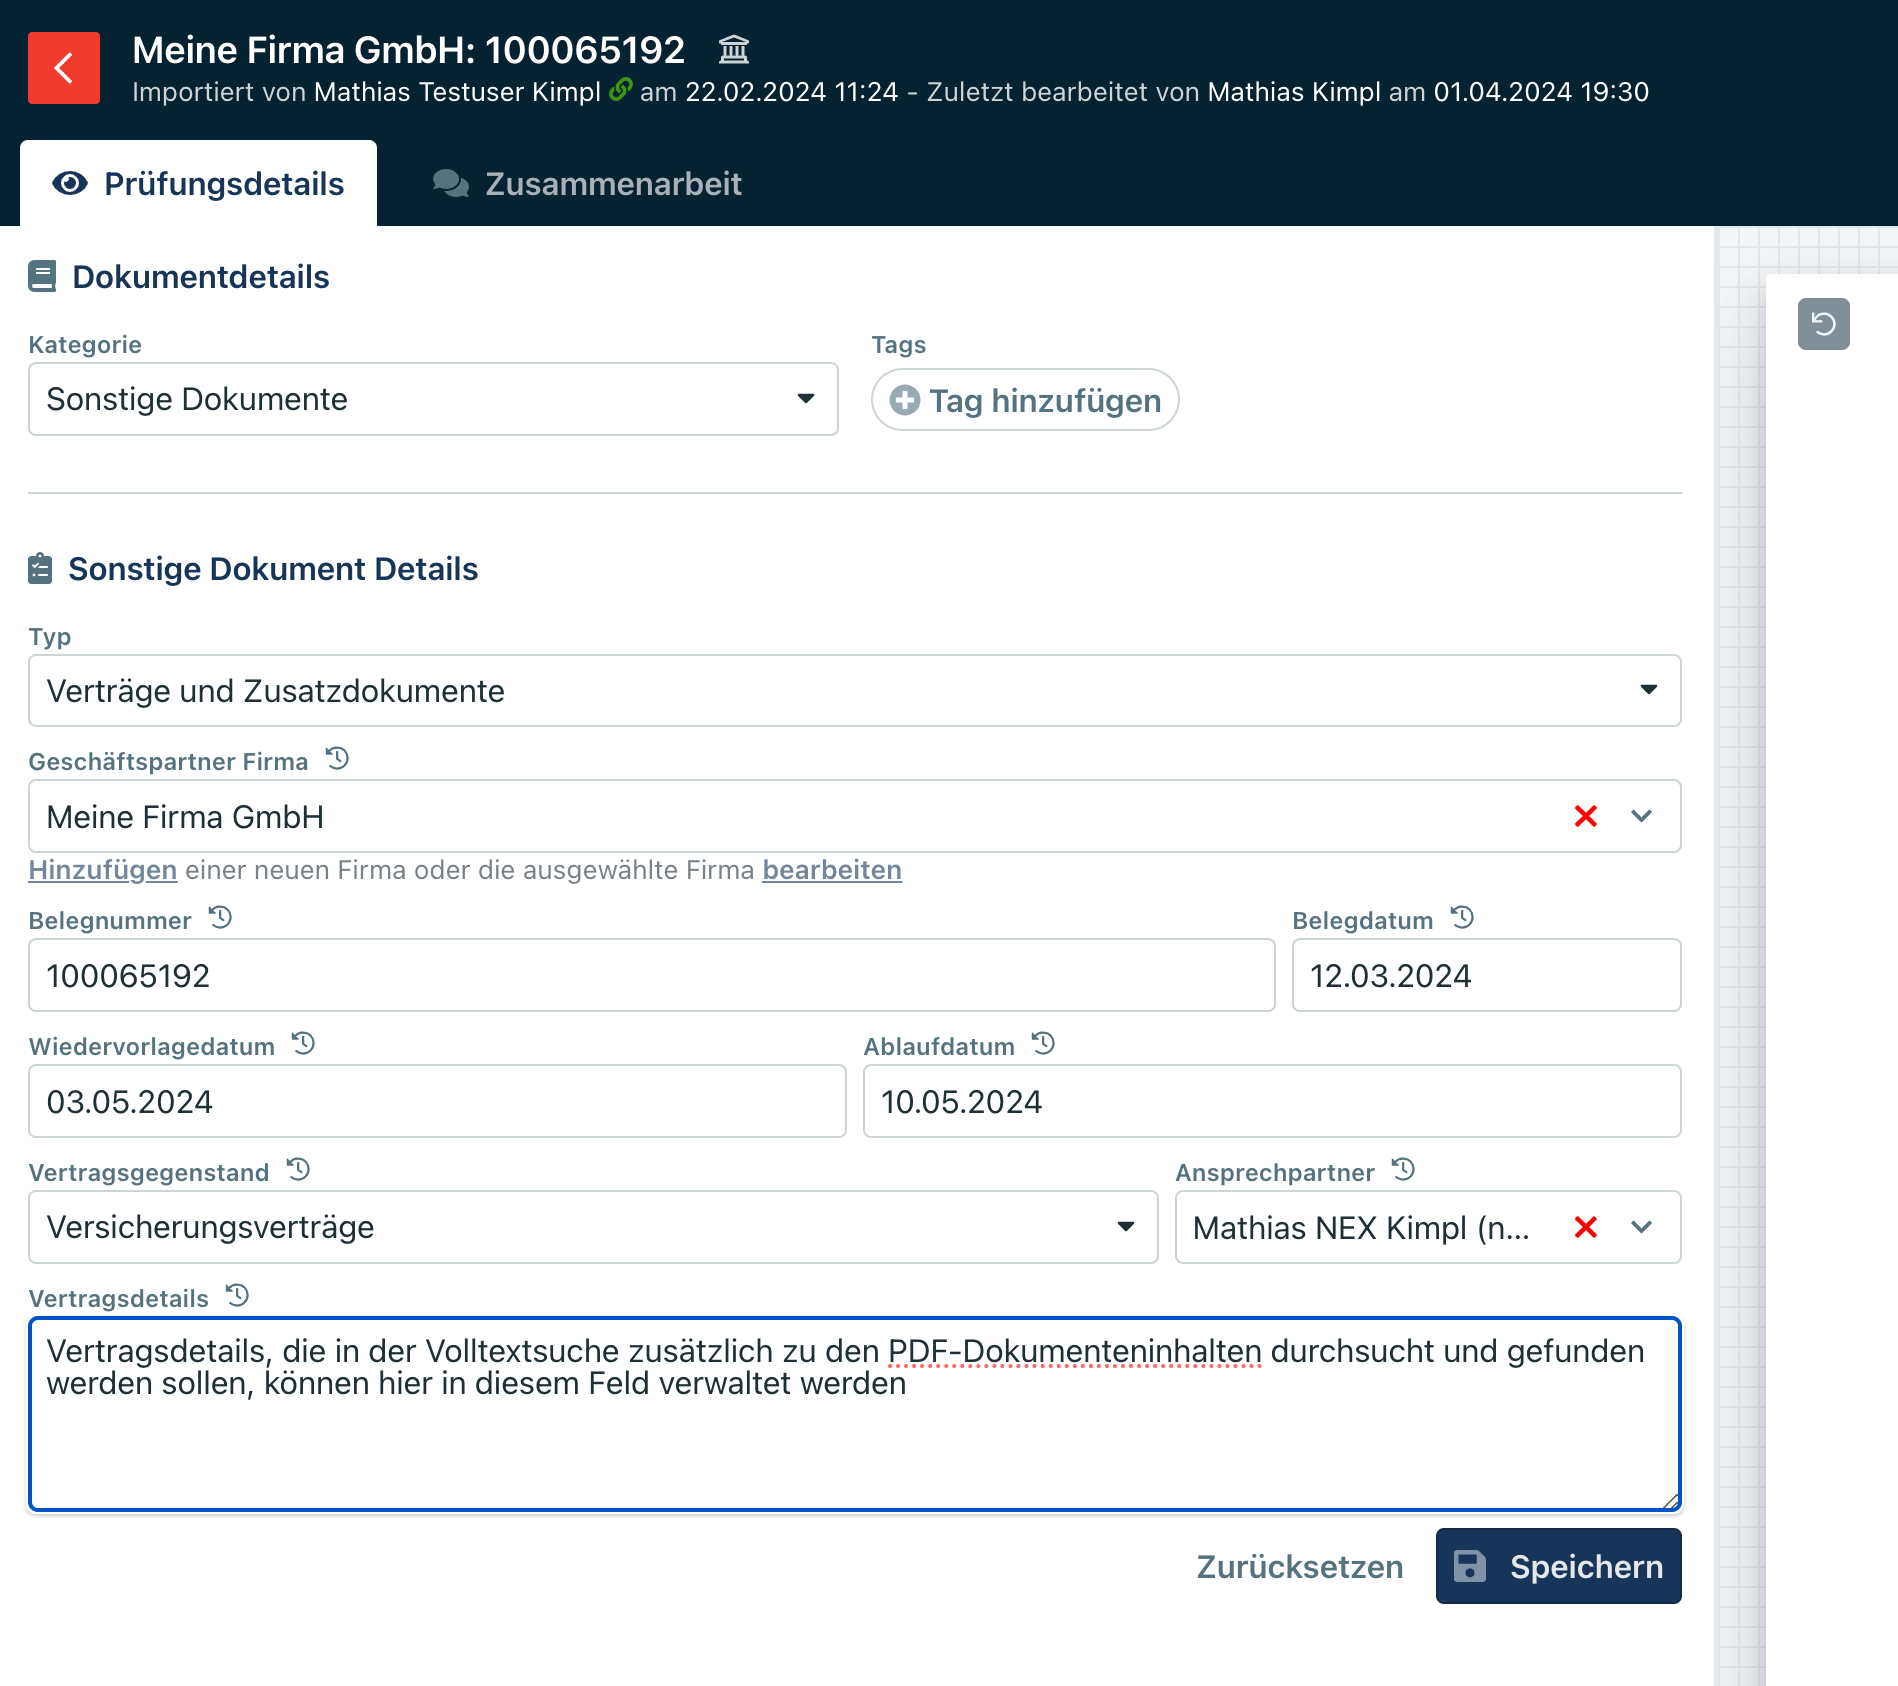Screen dimensions: 1898x1686
Task: Switch to the Zusammenarbeit tab
Action: (587, 184)
